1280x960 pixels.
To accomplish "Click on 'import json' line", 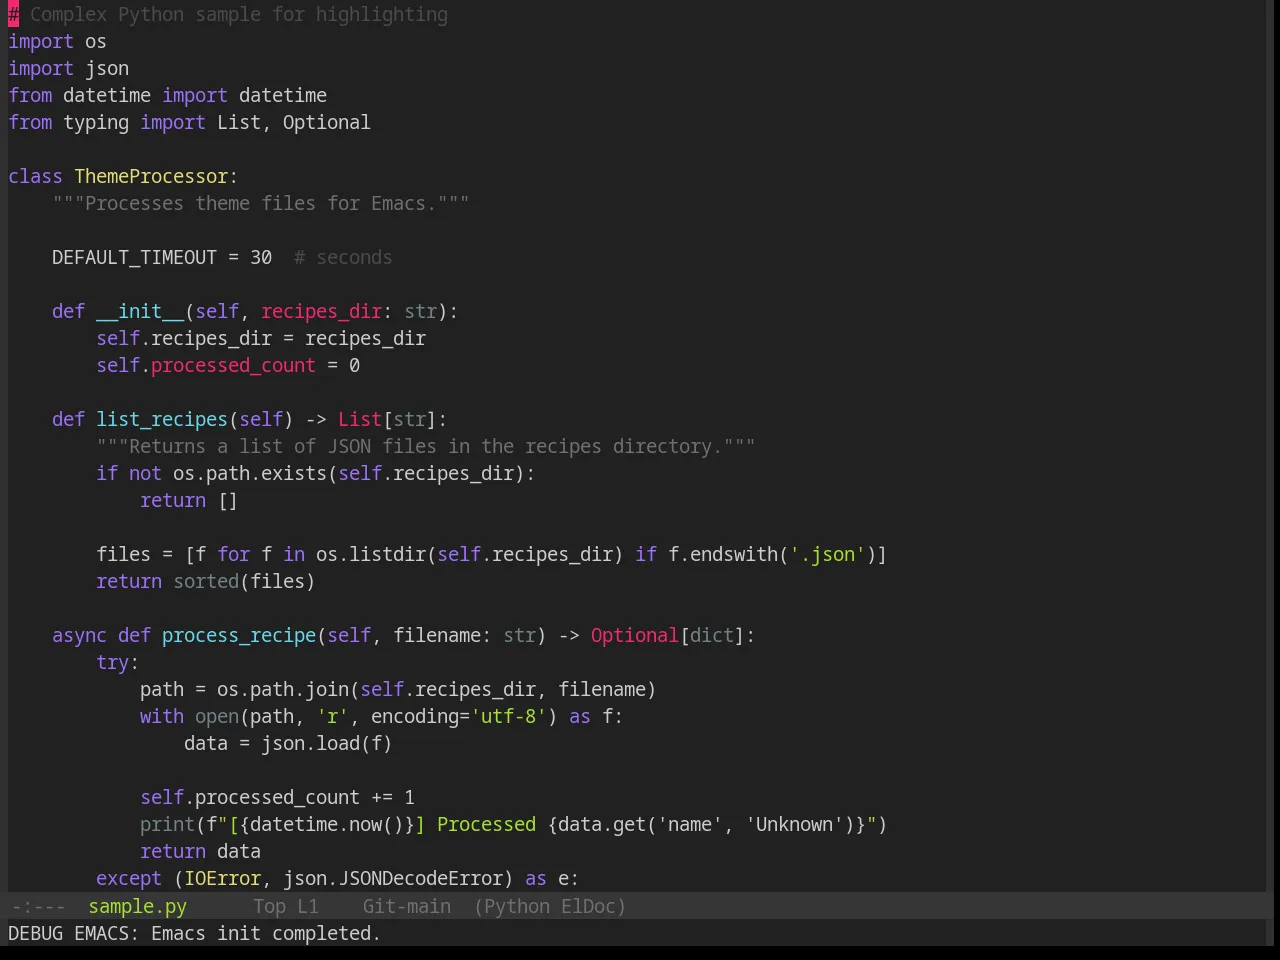I will coord(68,69).
